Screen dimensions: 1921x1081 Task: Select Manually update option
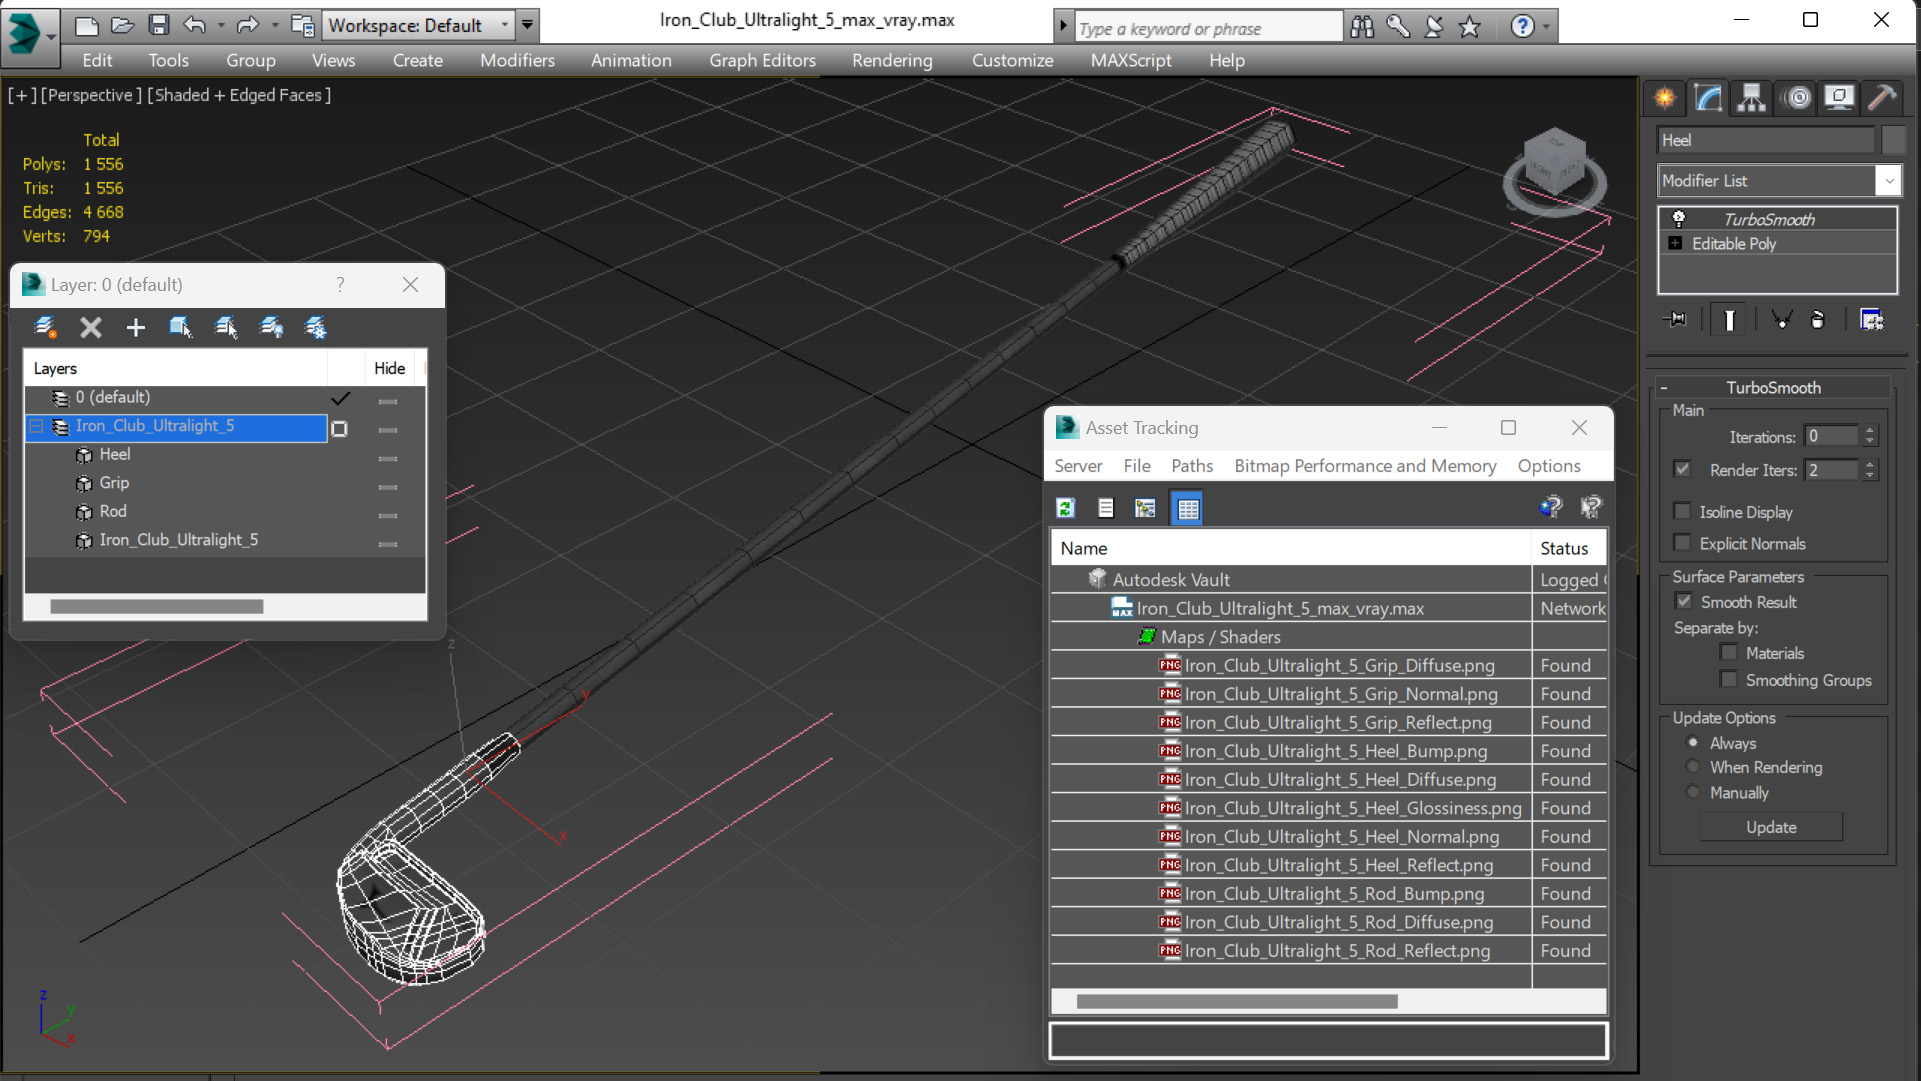(1693, 792)
